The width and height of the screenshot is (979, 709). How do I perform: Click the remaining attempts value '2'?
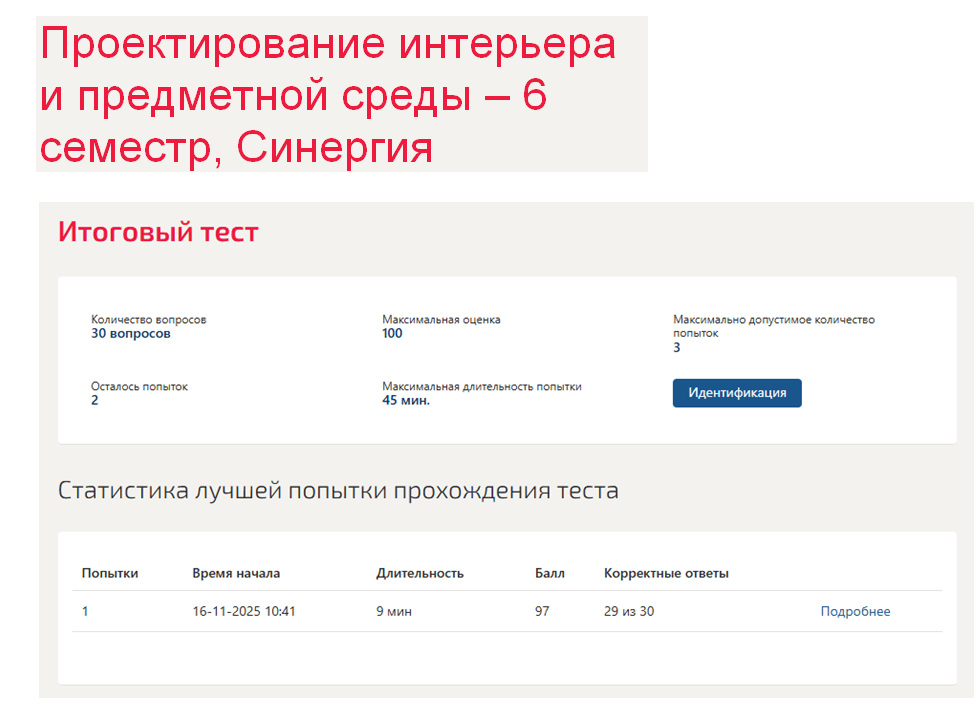click(x=95, y=400)
